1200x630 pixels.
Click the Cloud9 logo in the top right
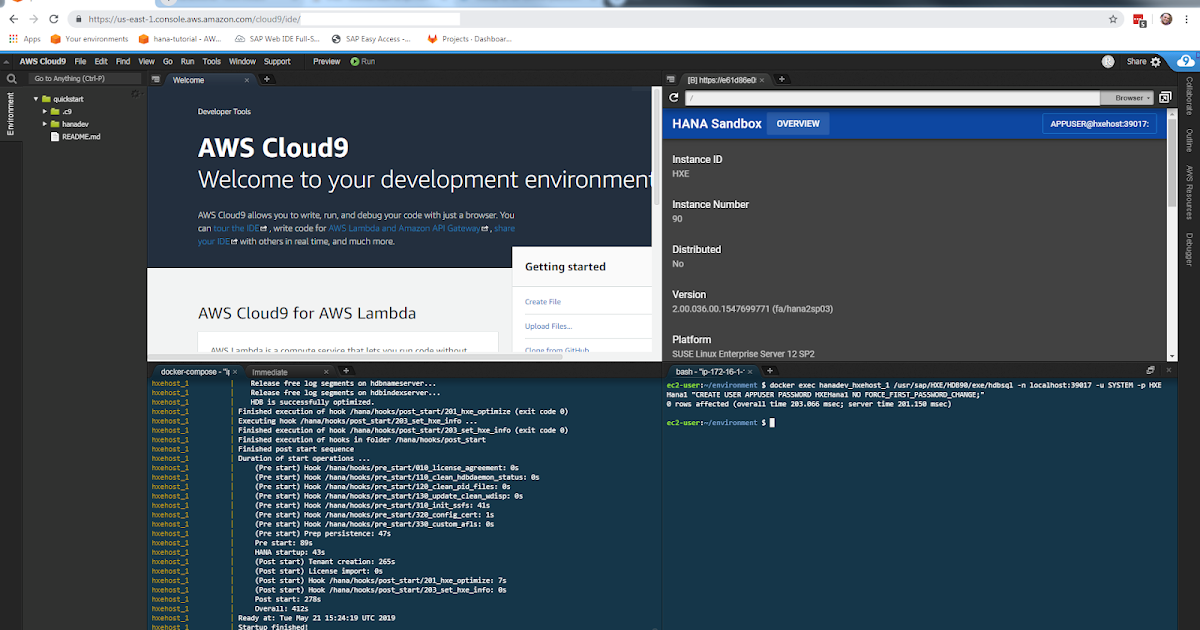click(x=1185, y=61)
